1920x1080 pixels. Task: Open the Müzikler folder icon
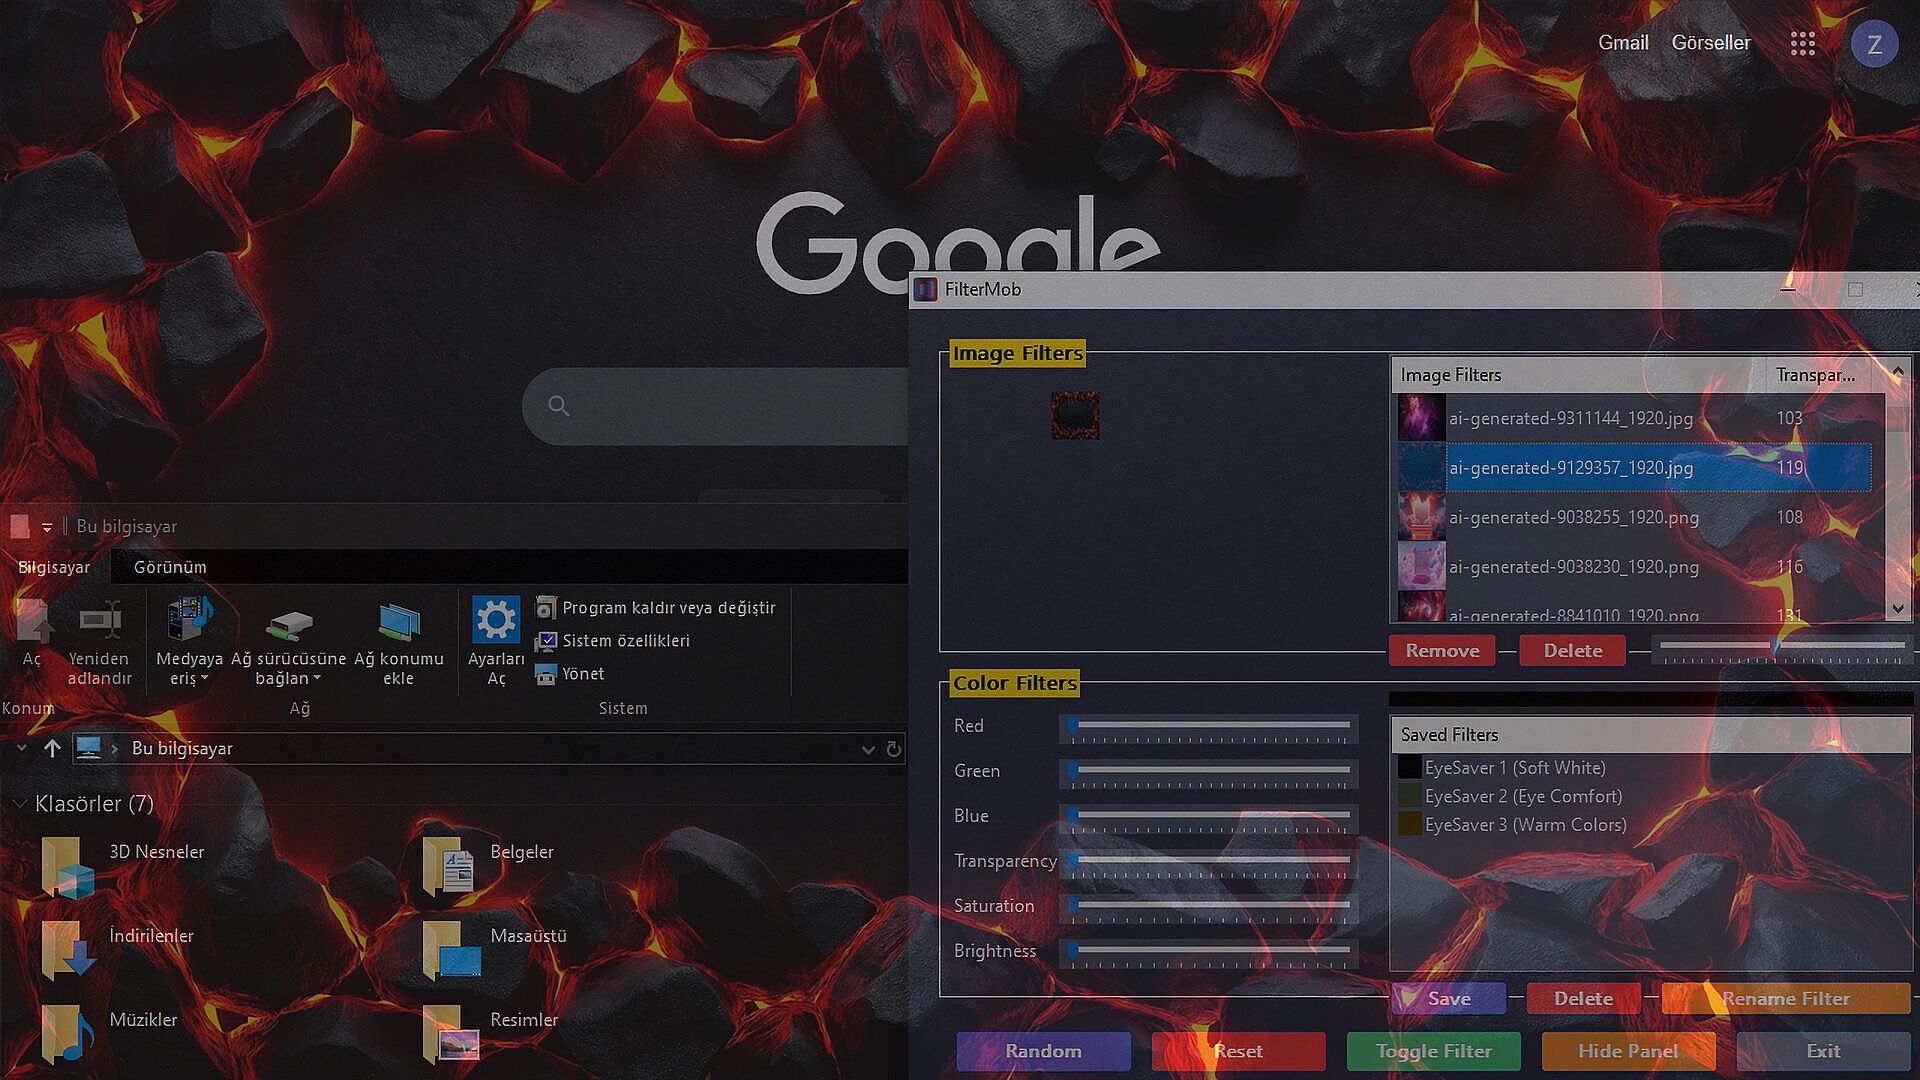pyautogui.click(x=68, y=1033)
